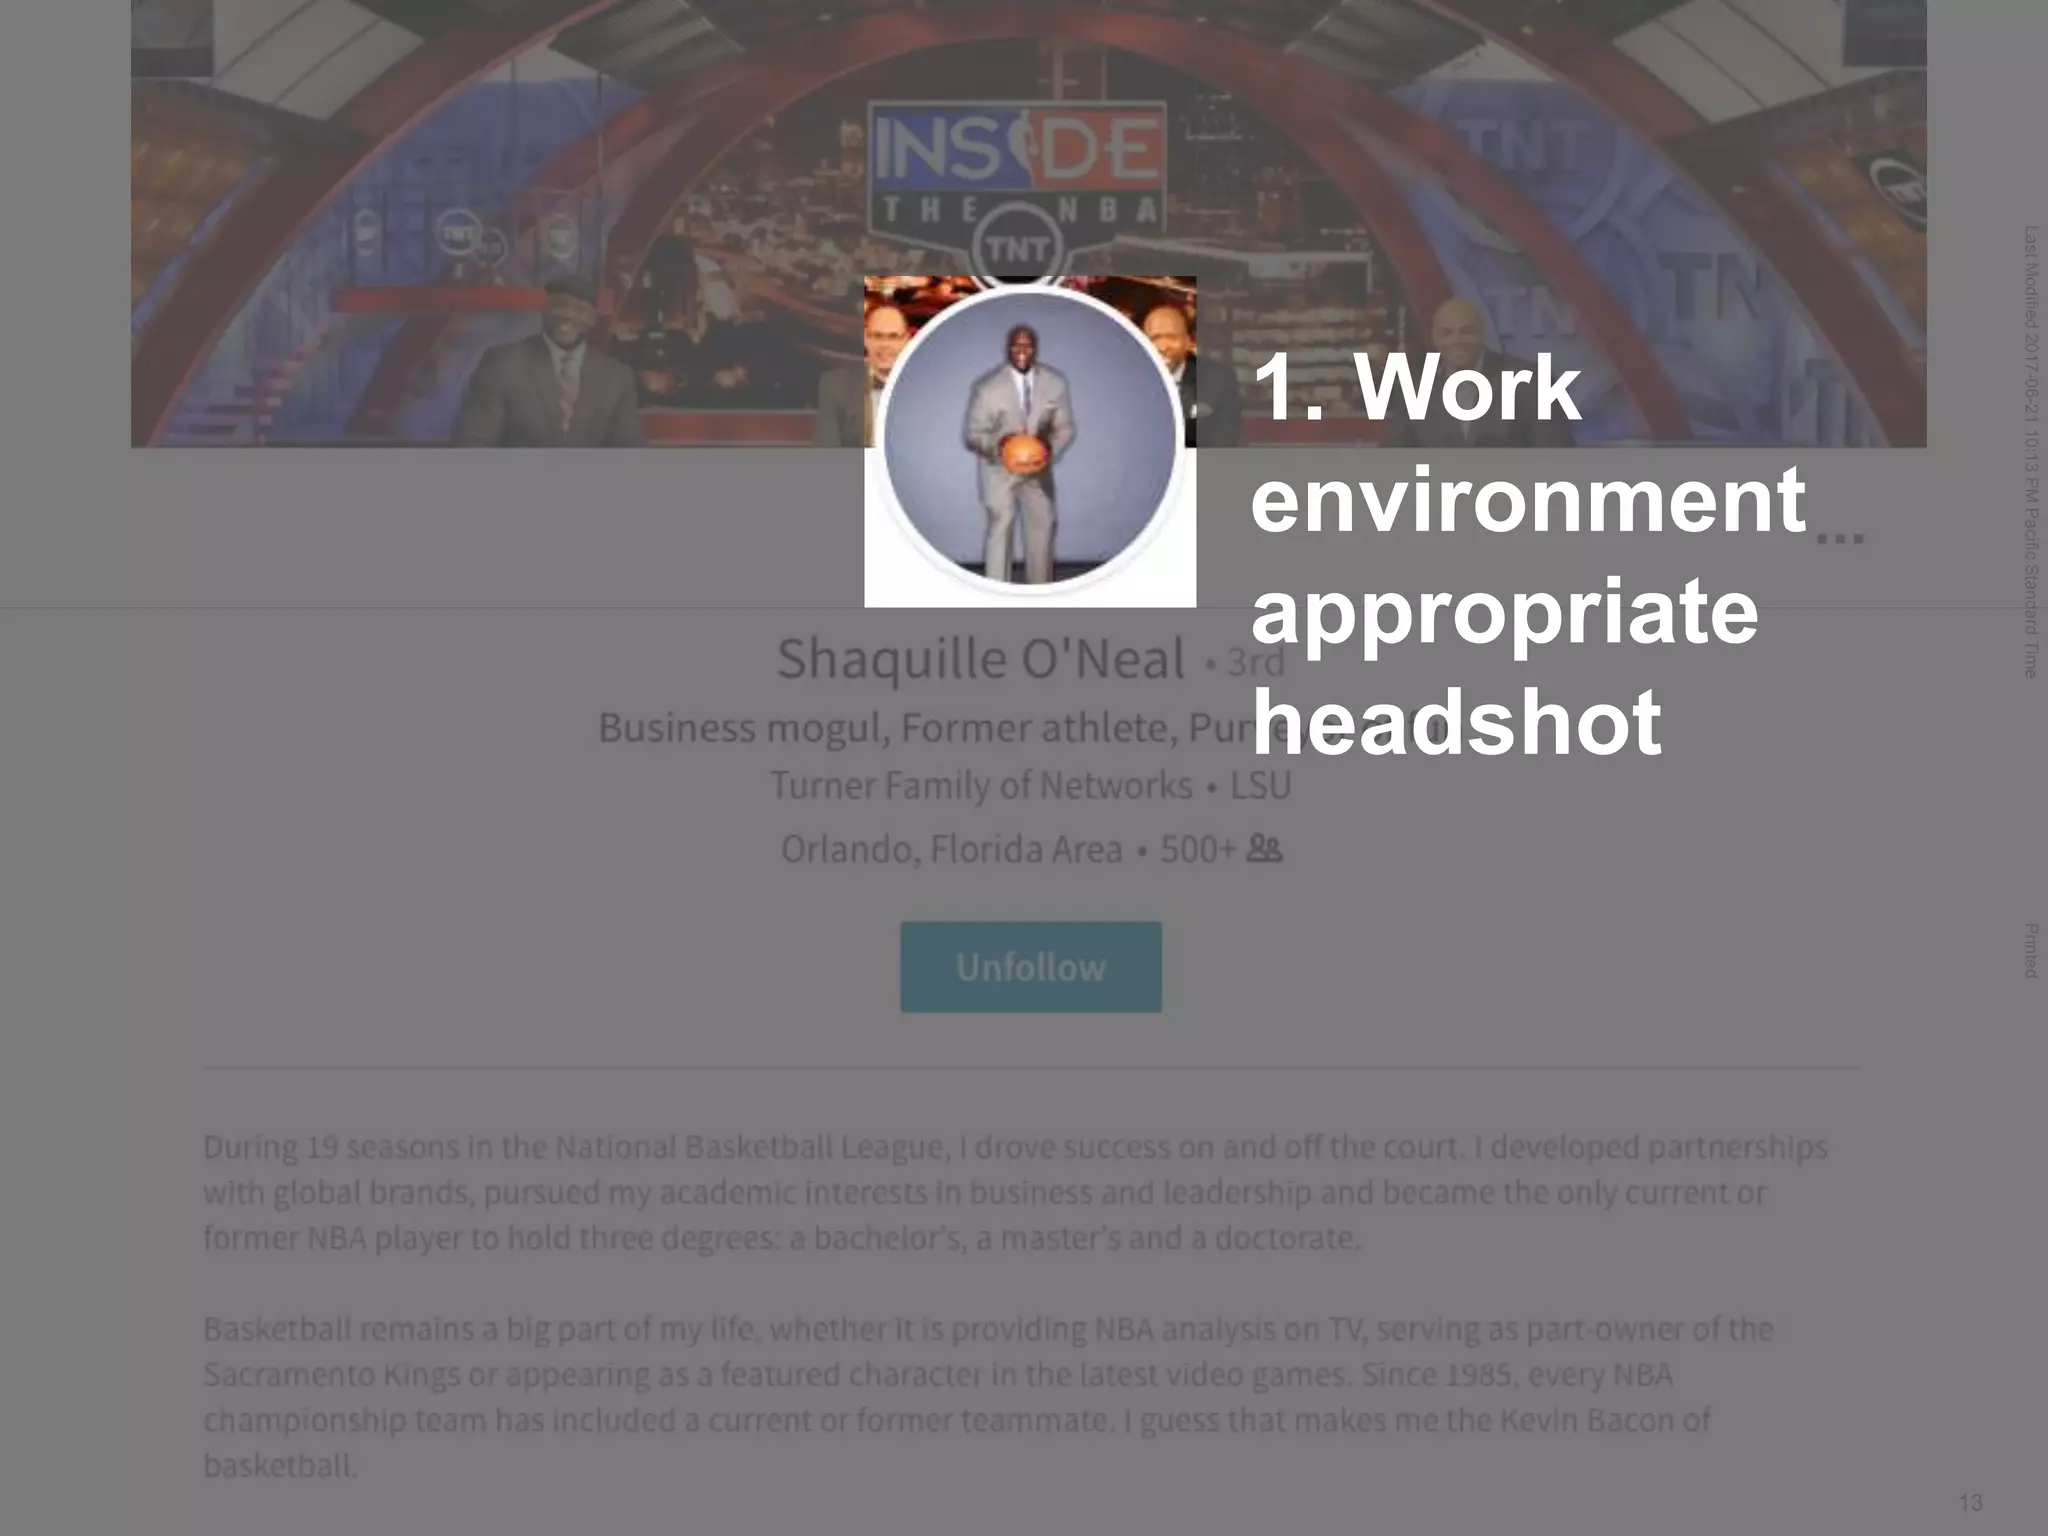Viewport: 2048px width, 1536px height.
Task: Open the Turner Family of Networks link
Action: coord(981,786)
